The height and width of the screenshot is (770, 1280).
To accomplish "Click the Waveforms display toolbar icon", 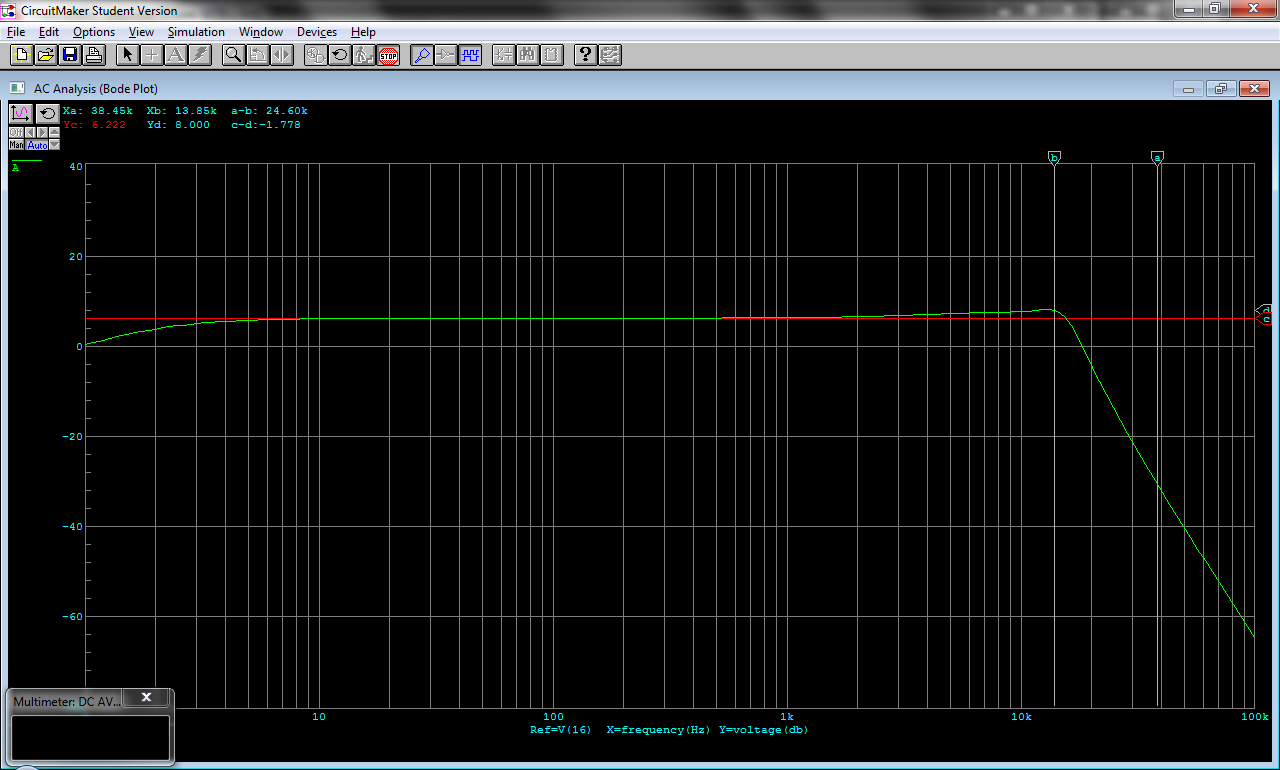I will pyautogui.click(x=470, y=55).
